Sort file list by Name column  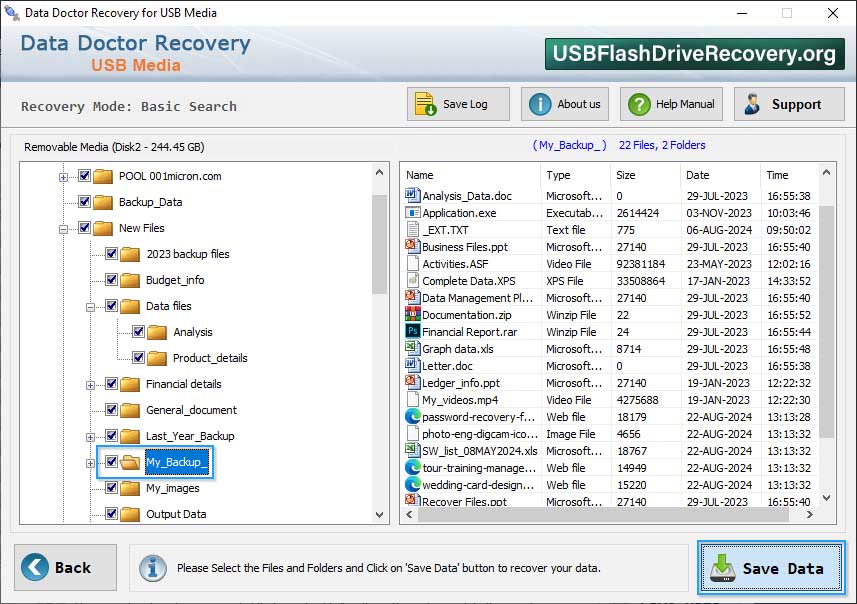coord(471,175)
